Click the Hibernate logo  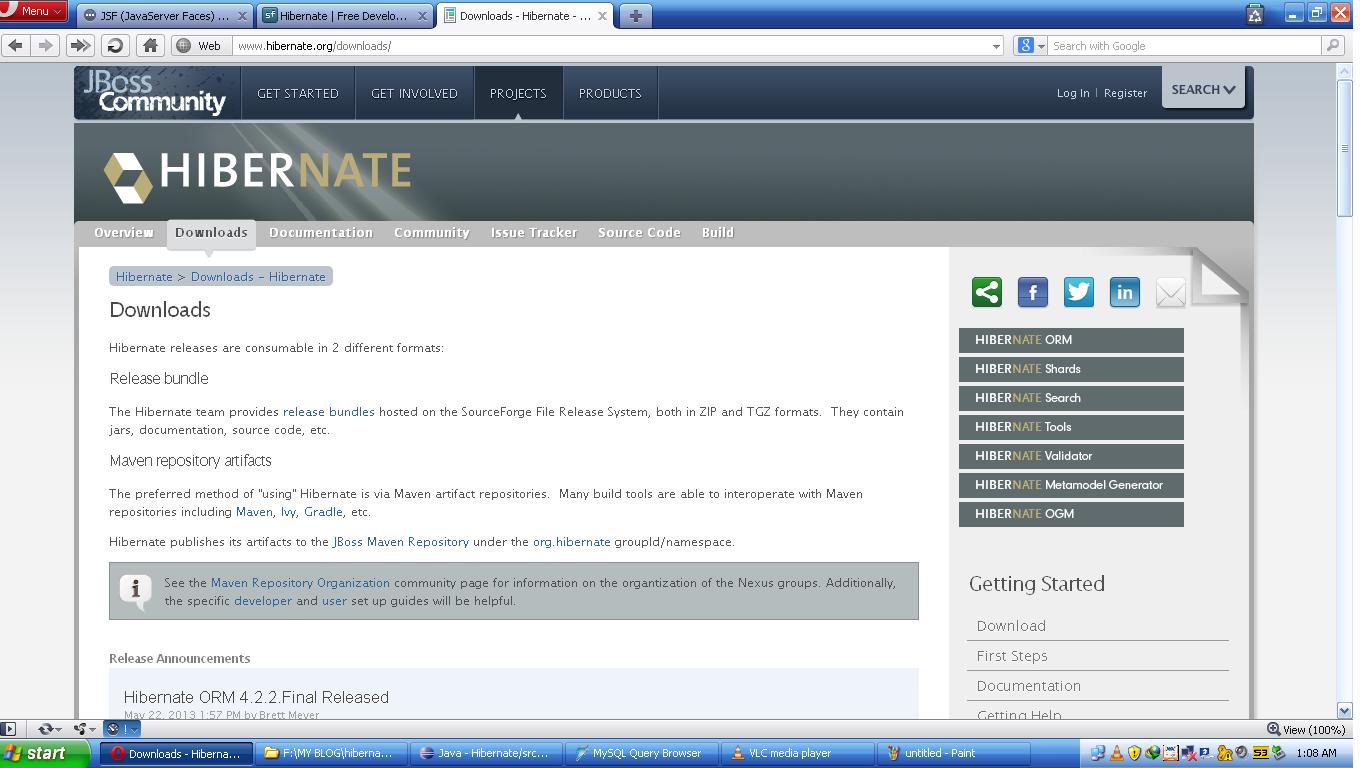[257, 175]
